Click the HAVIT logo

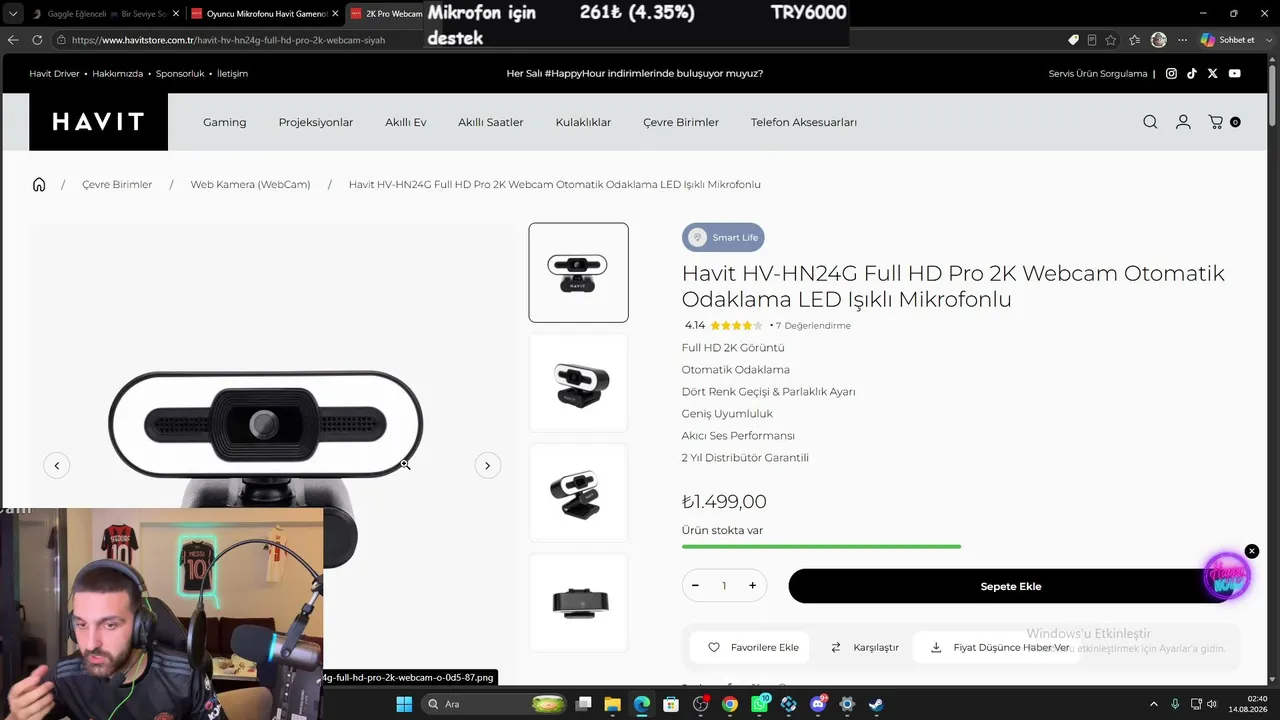tap(98, 122)
